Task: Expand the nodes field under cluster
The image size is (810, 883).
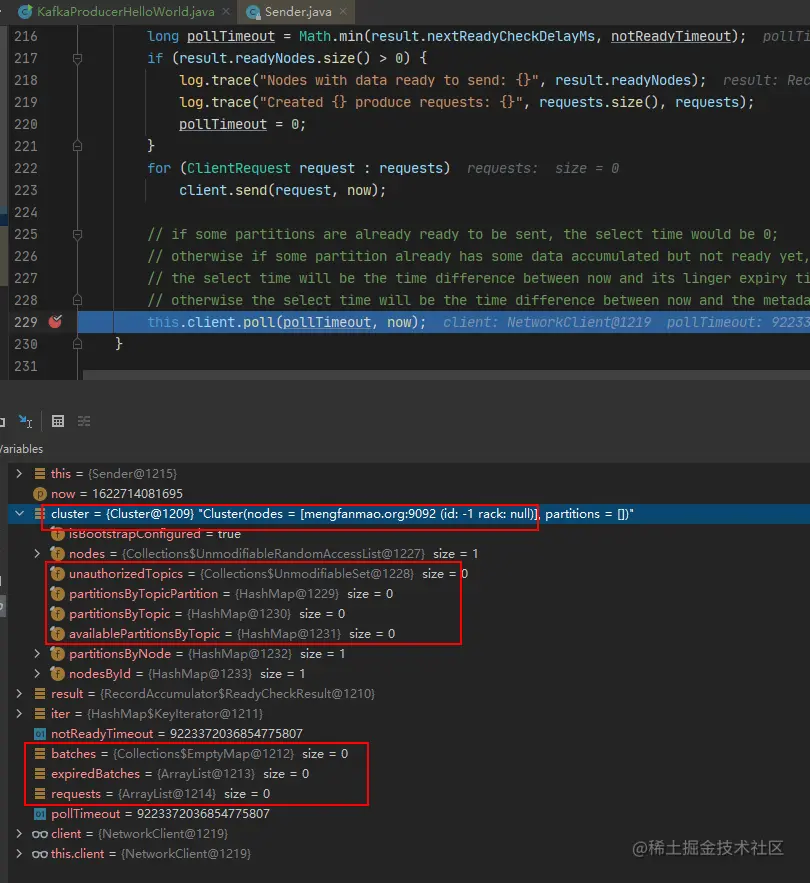Action: point(37,554)
